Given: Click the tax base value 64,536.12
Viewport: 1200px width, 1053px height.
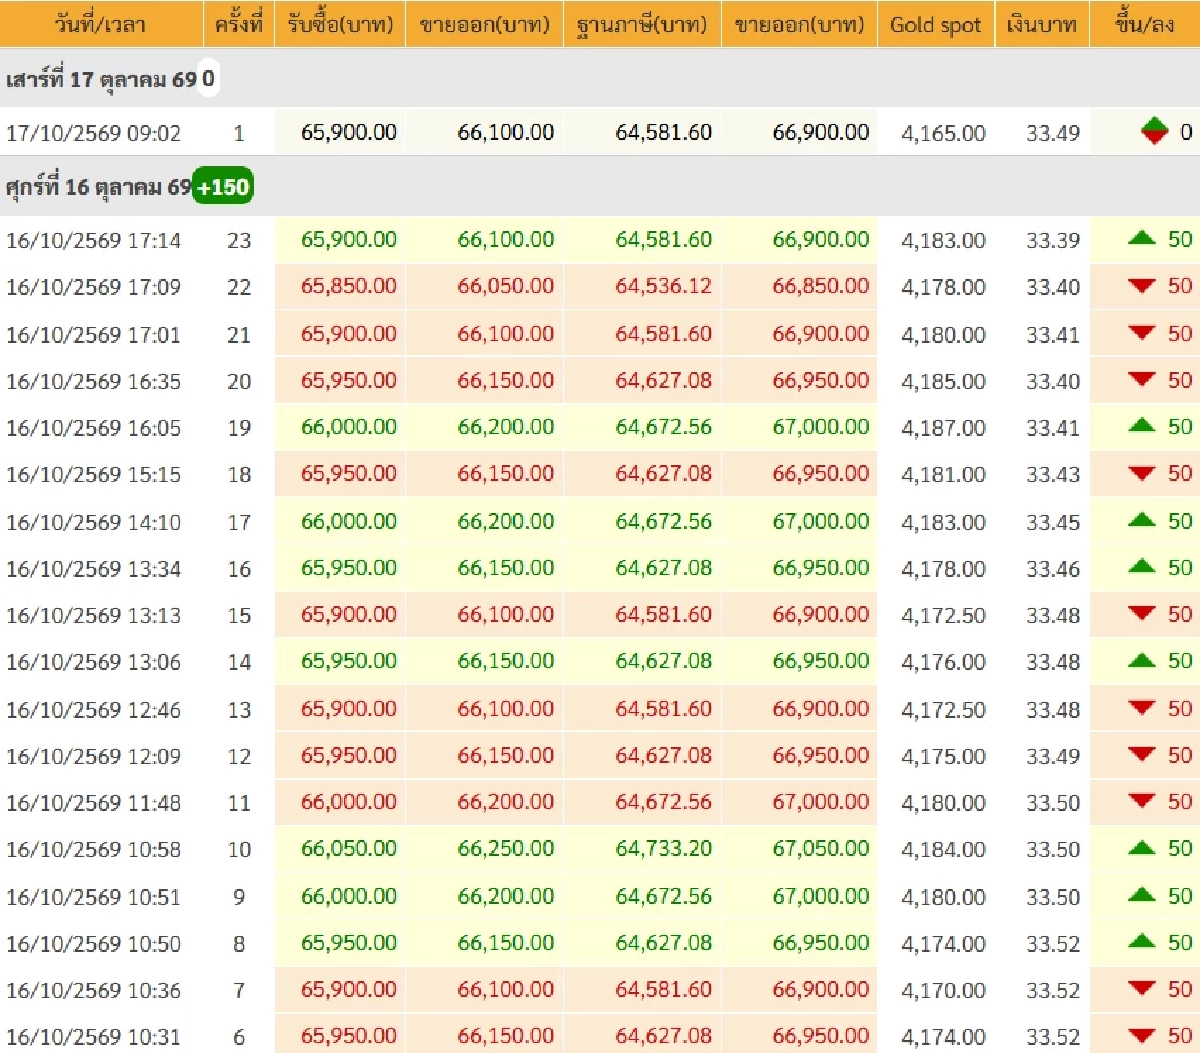Looking at the screenshot, I should coord(664,286).
